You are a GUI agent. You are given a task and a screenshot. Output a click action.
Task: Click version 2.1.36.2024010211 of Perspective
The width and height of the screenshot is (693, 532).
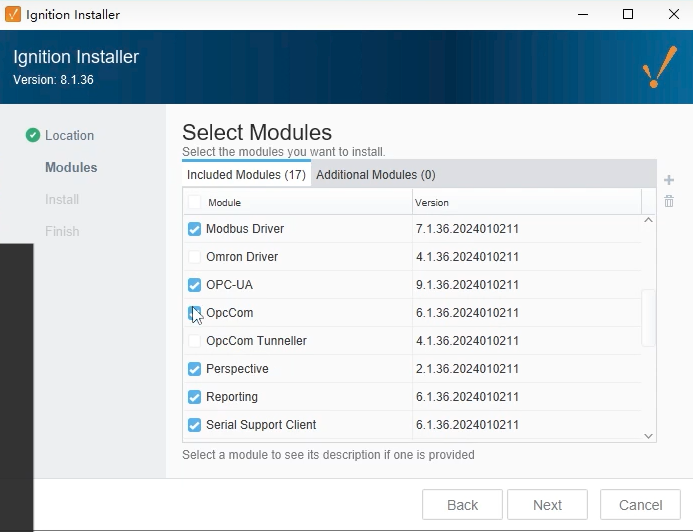(467, 369)
